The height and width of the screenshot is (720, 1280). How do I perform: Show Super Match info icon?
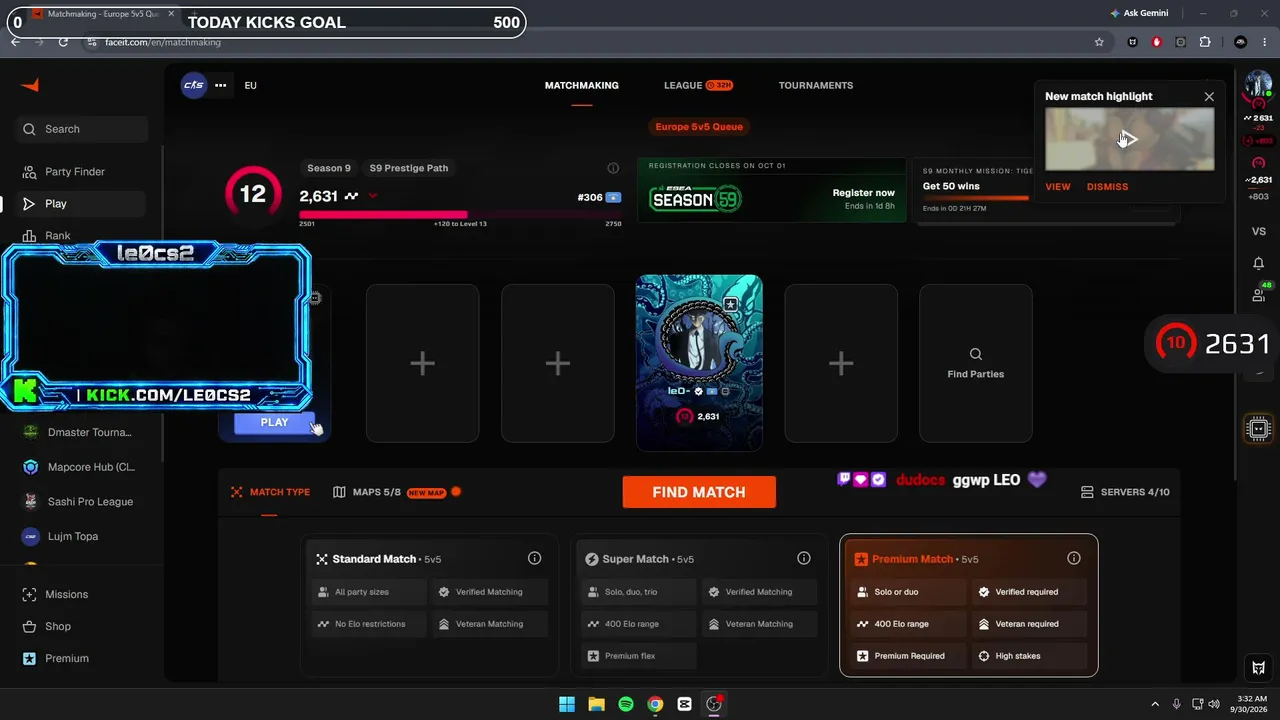[804, 558]
